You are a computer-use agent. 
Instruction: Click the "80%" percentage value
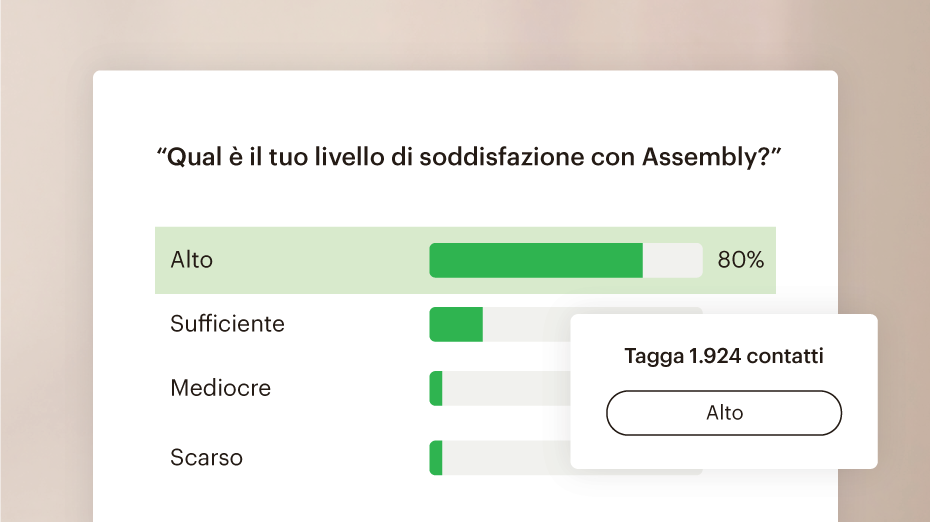tap(740, 260)
